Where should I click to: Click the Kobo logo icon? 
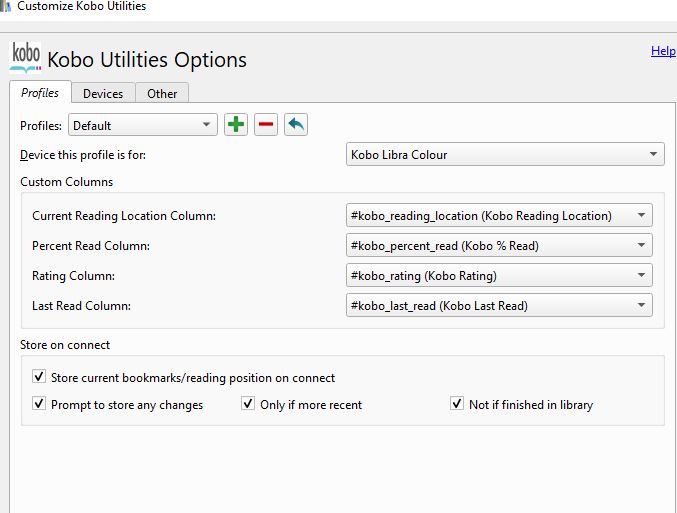[24, 57]
